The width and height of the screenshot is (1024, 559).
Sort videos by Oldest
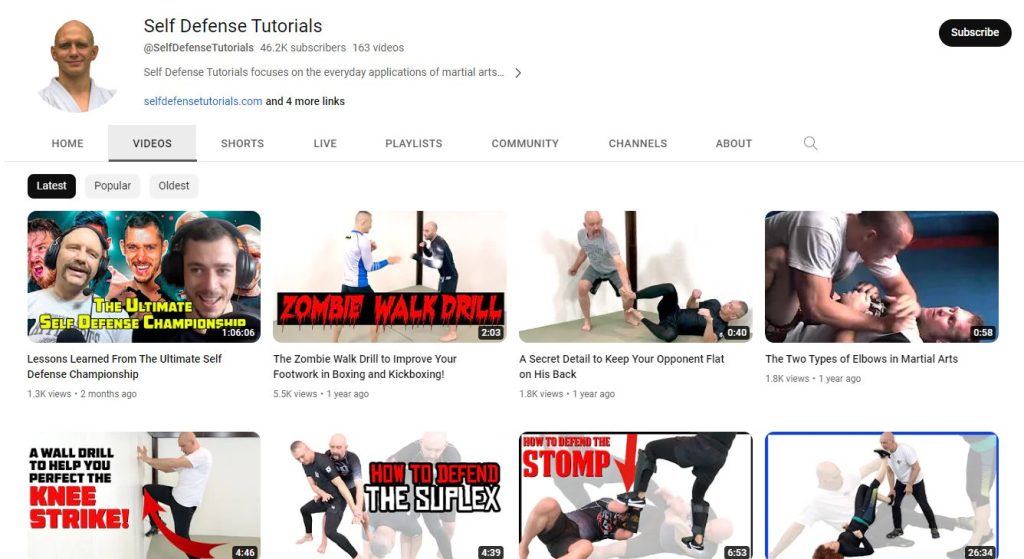pyautogui.click(x=174, y=186)
